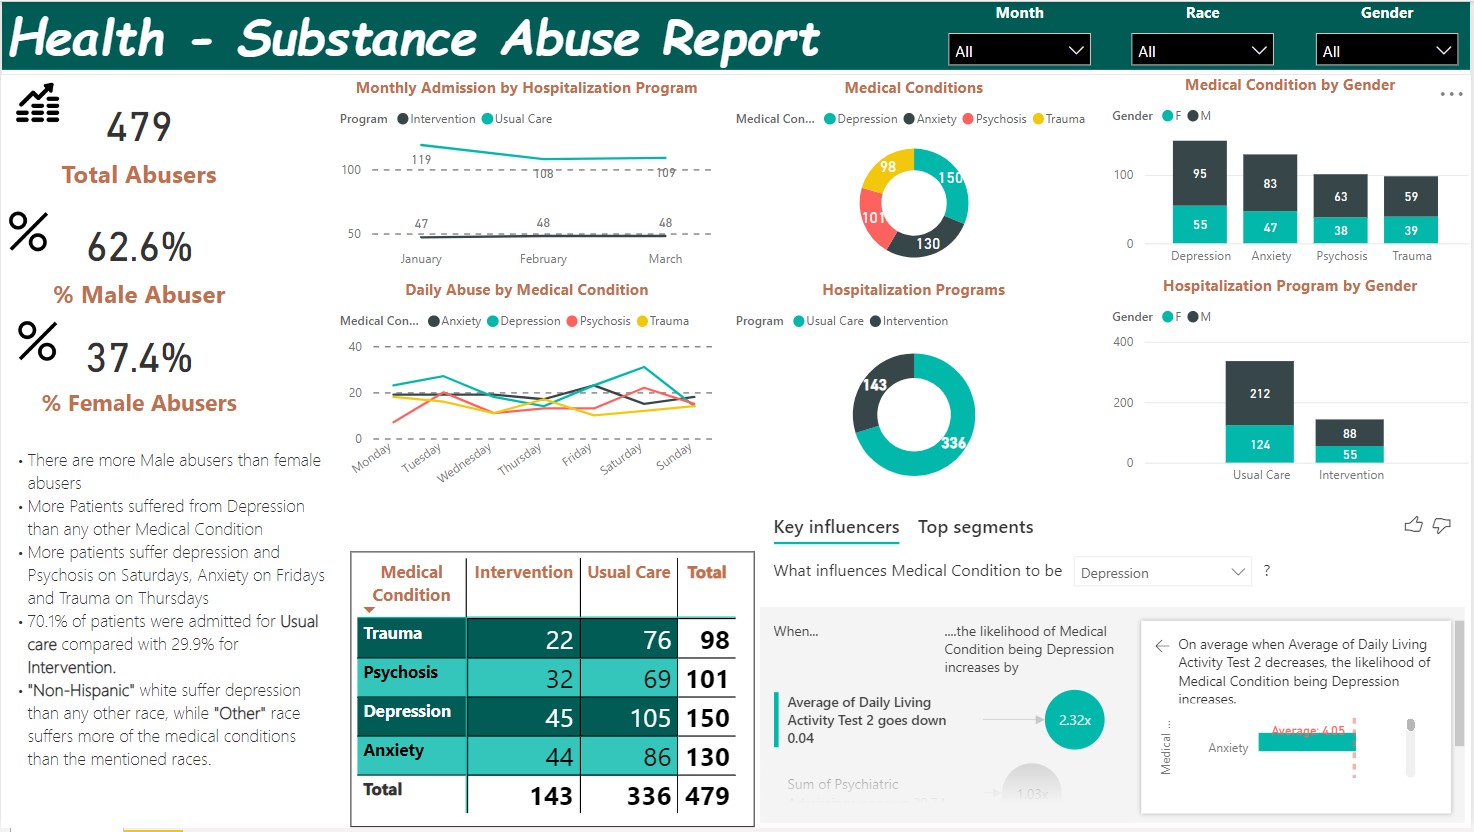Click the Usual Care column header in table
1474x832 pixels.
tap(628, 572)
